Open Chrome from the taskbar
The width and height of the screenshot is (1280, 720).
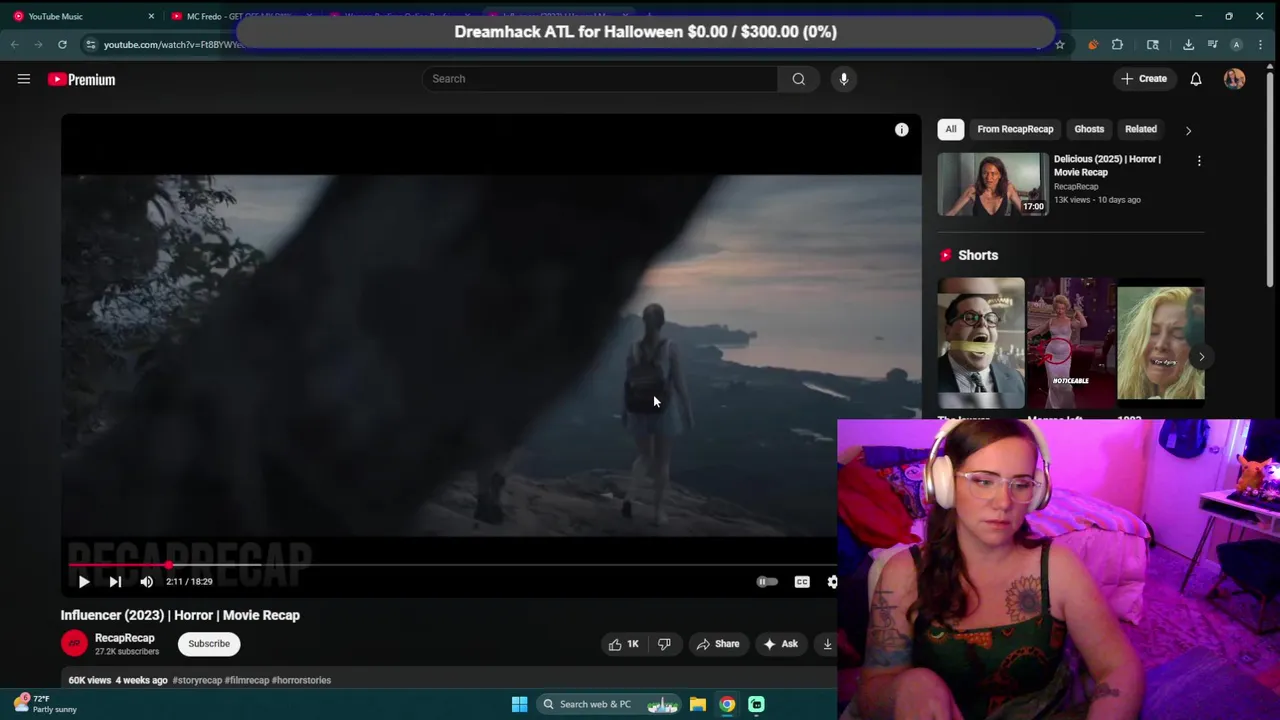[727, 704]
